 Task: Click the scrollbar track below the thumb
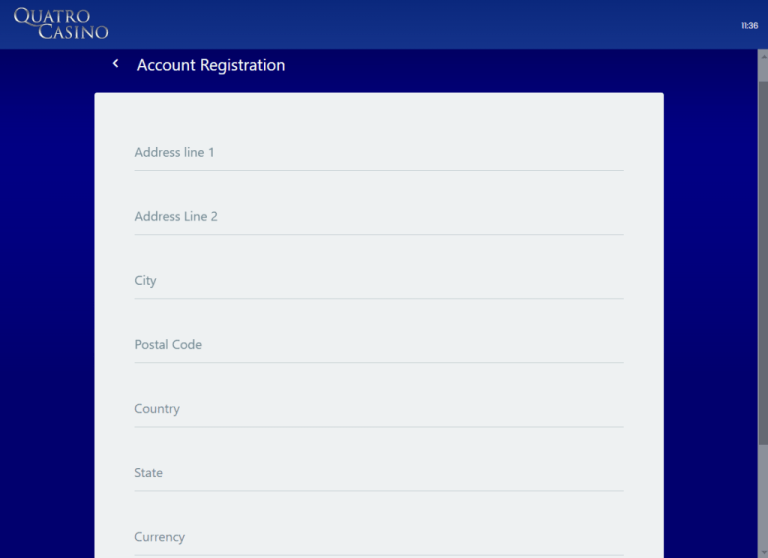(x=762, y=500)
